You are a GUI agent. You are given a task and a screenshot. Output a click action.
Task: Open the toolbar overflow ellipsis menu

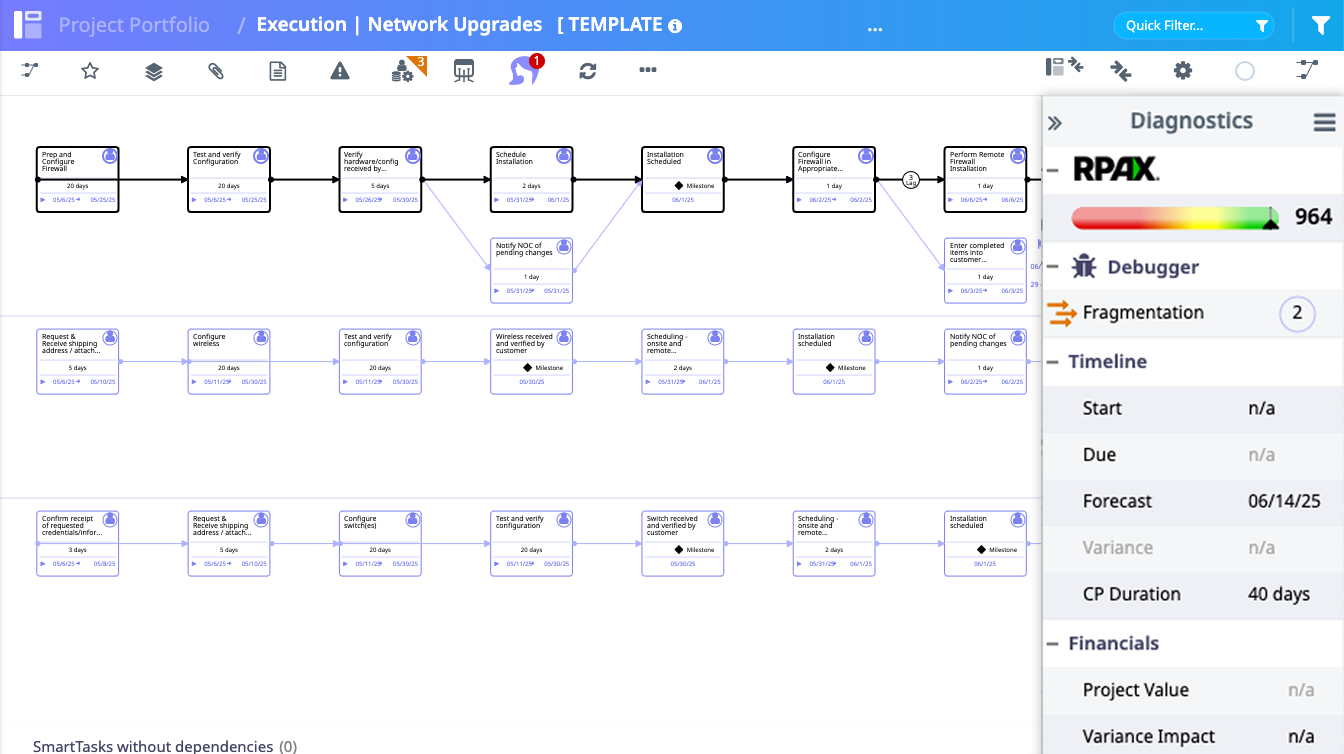(x=647, y=70)
